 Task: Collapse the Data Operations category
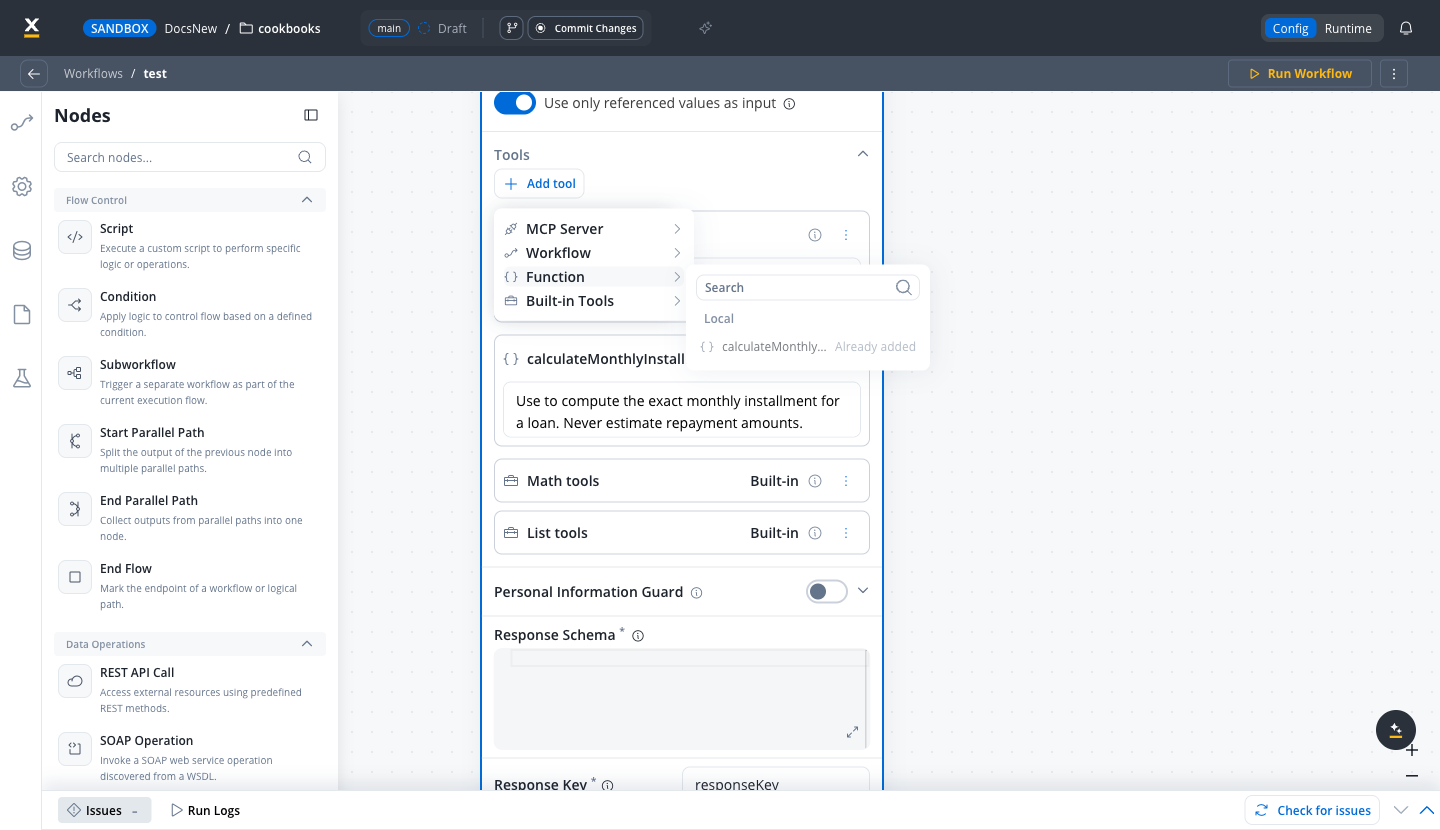pos(307,644)
